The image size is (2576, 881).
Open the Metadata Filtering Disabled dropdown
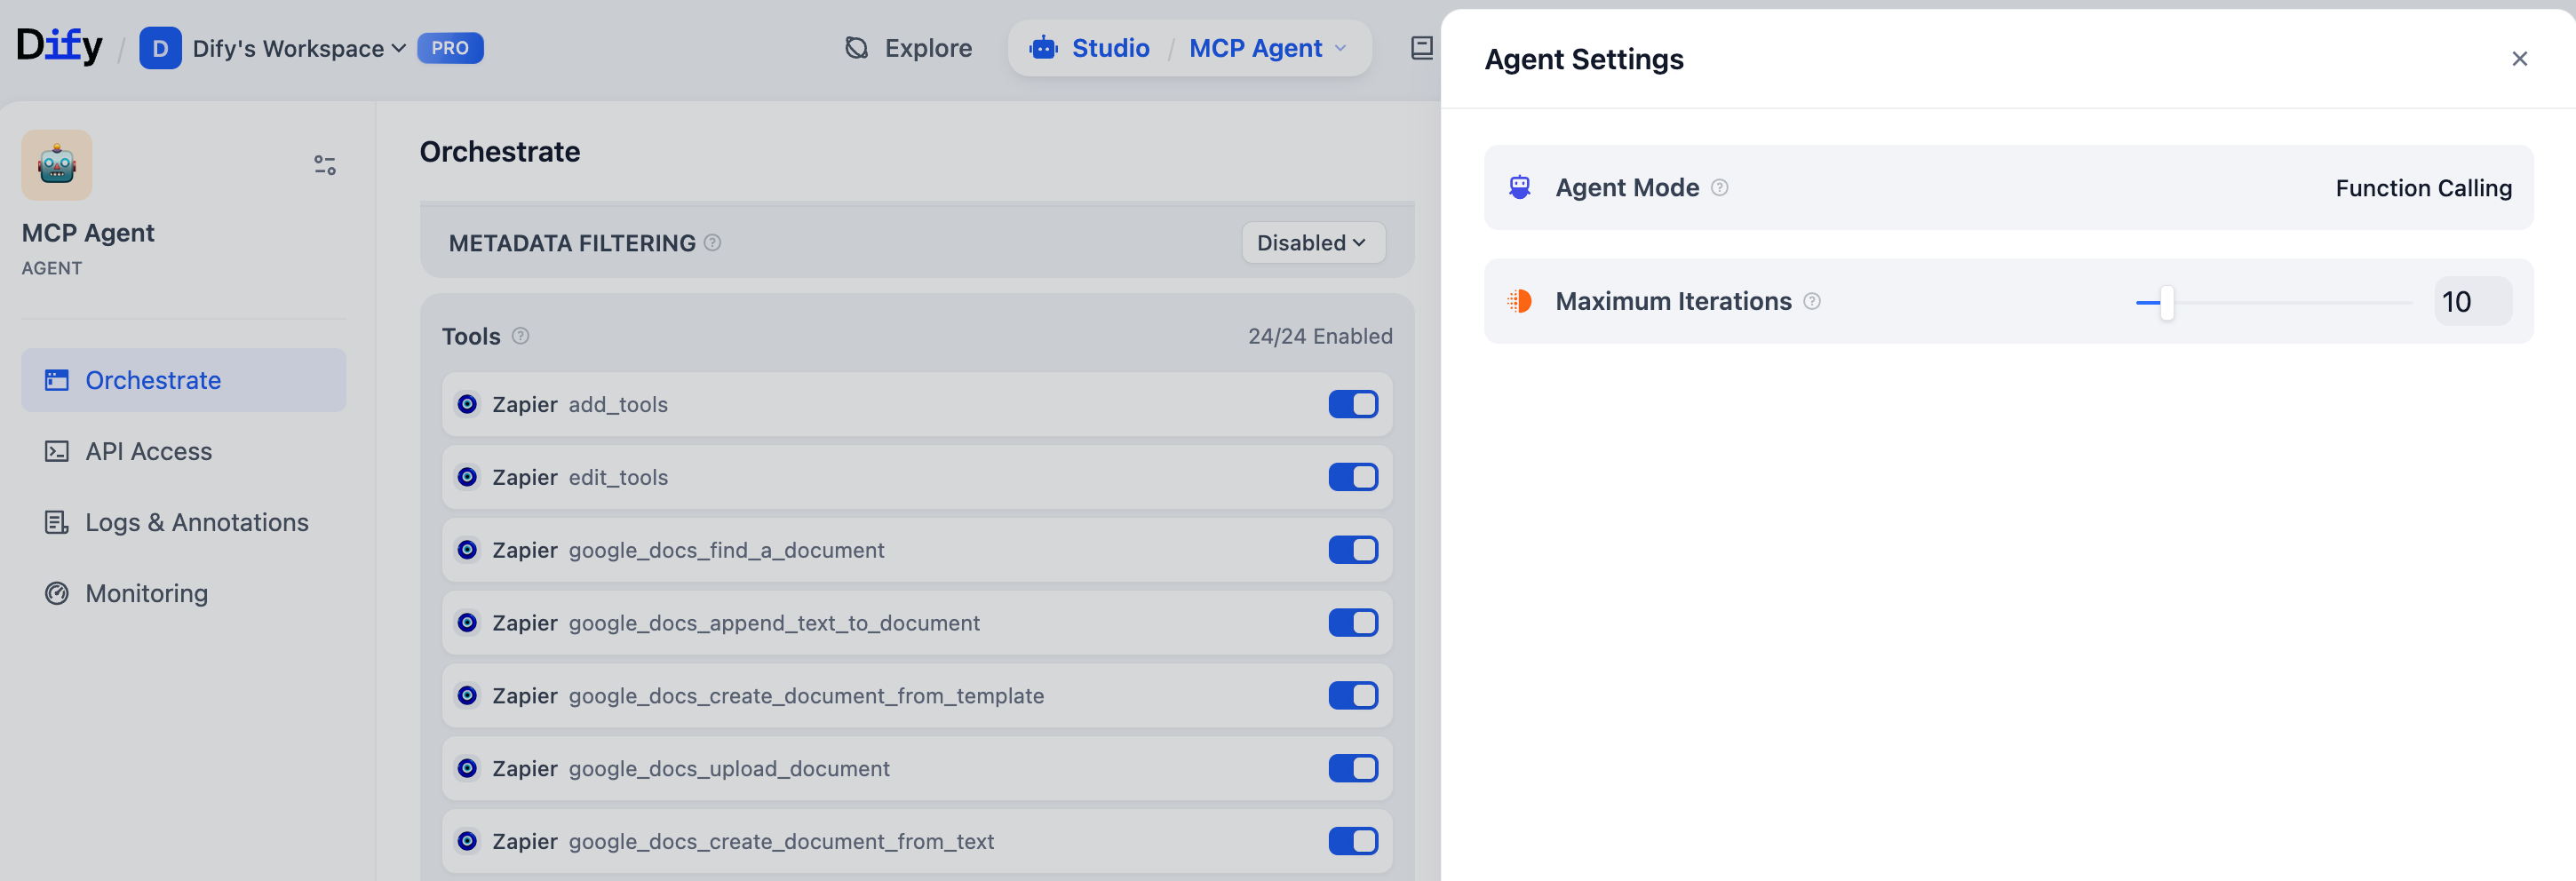(1312, 242)
